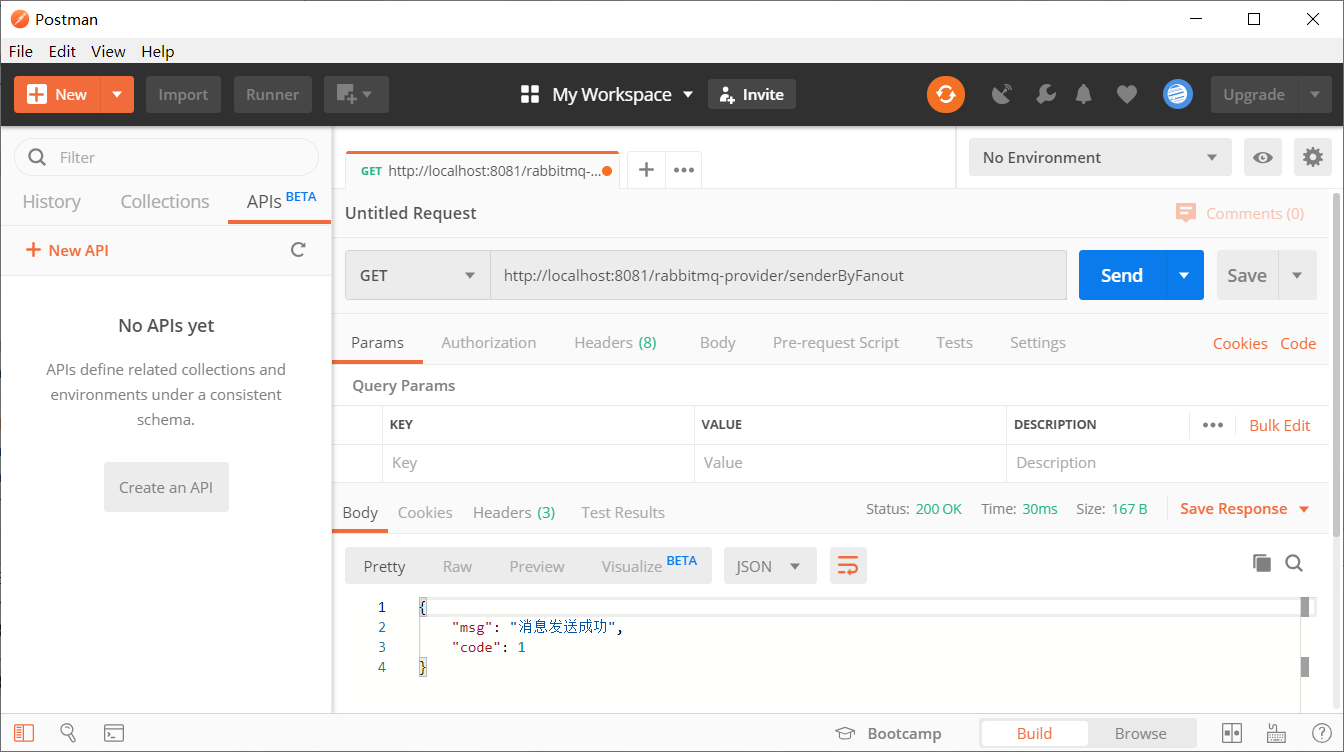Click the sync status icon
1344x752 pixels.
pyautogui.click(x=946, y=95)
